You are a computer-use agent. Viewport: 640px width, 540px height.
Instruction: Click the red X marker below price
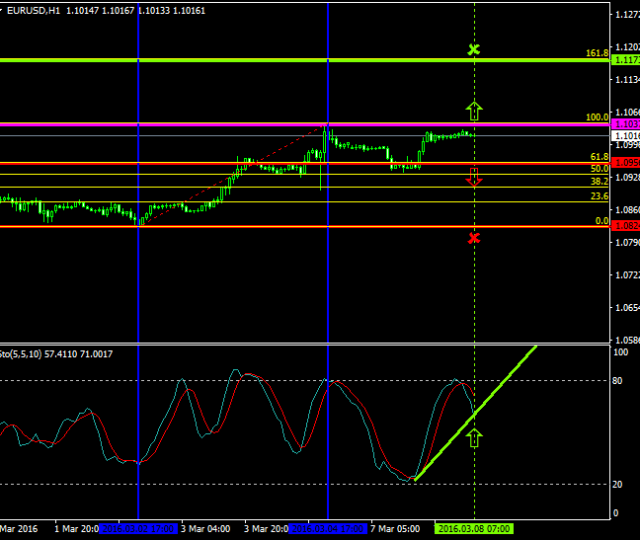474,237
